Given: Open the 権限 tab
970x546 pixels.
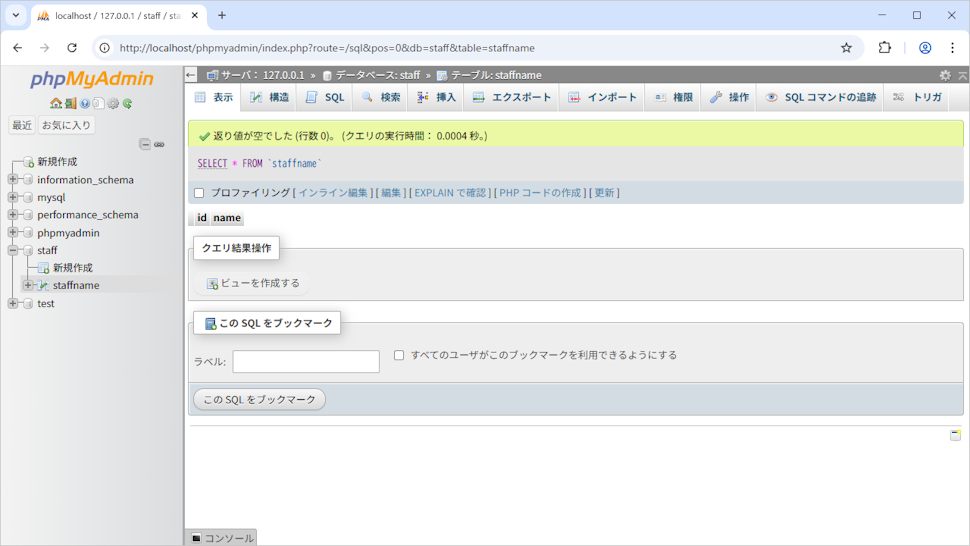Looking at the screenshot, I should click(x=674, y=97).
